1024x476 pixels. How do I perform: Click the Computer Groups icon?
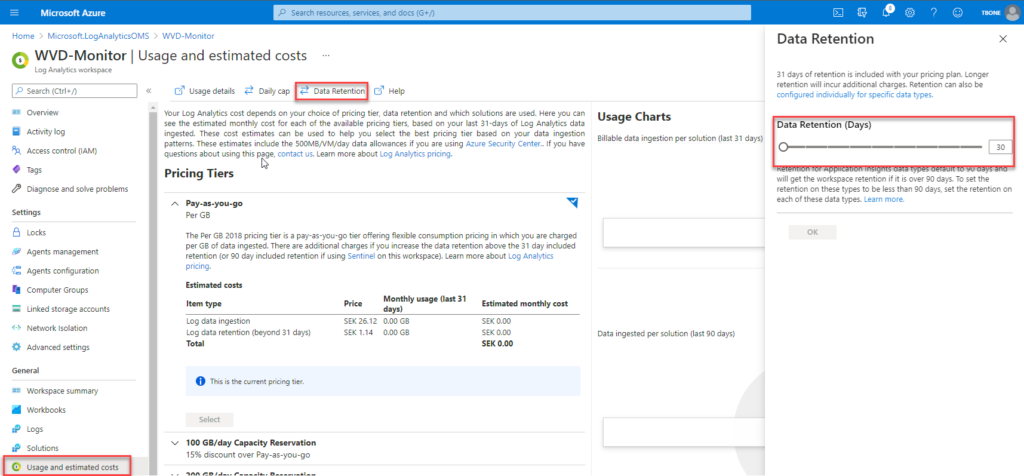17,289
